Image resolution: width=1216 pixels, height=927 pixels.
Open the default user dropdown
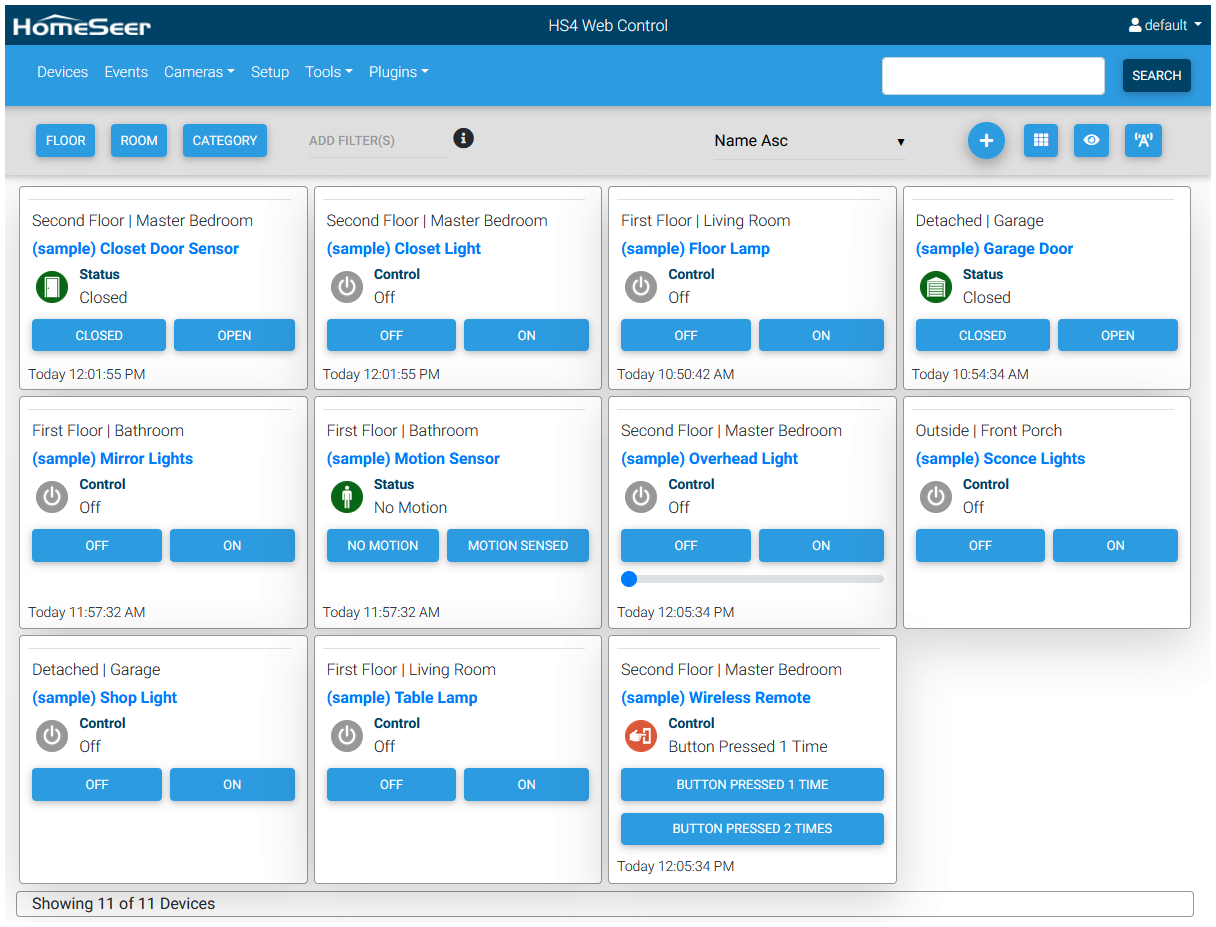(x=1165, y=25)
